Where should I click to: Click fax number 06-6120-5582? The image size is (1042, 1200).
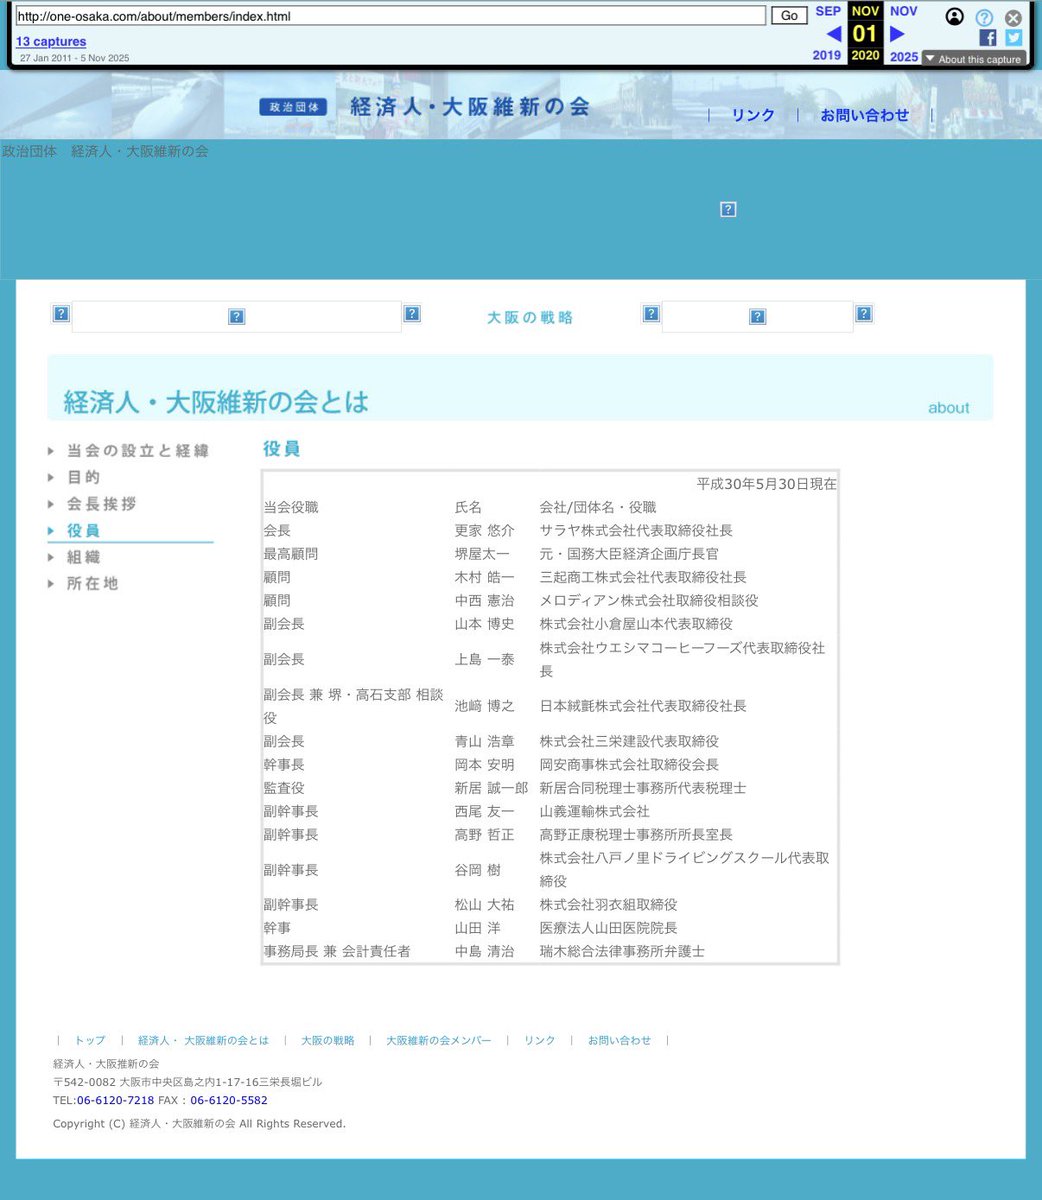[x=229, y=1100]
